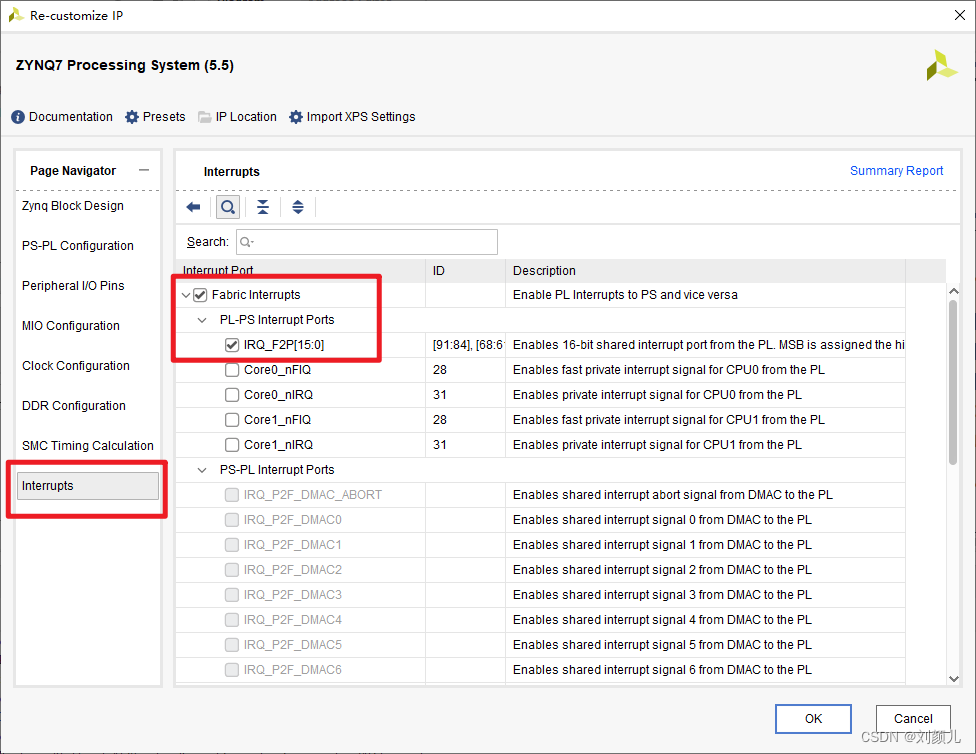Toggle the search magnifier toolbar icon

click(228, 207)
